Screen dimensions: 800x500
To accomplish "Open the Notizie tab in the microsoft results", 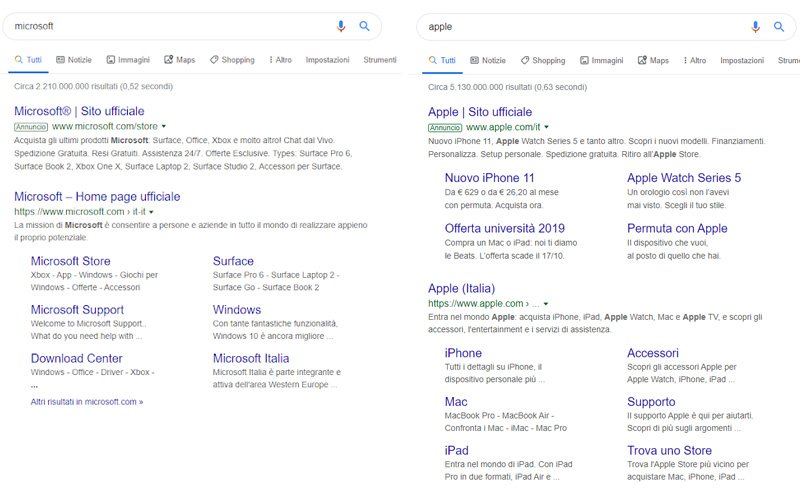I will 74,60.
